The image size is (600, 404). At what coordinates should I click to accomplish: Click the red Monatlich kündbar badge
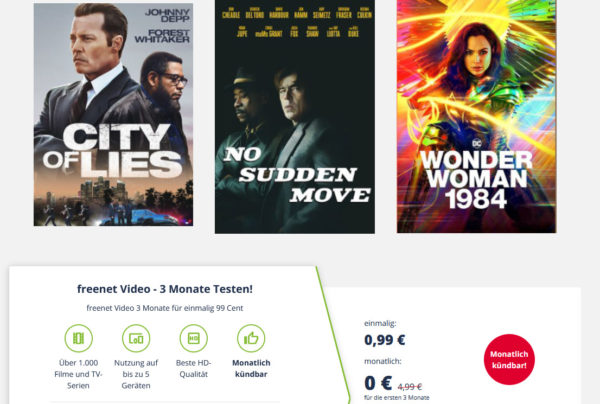click(509, 359)
